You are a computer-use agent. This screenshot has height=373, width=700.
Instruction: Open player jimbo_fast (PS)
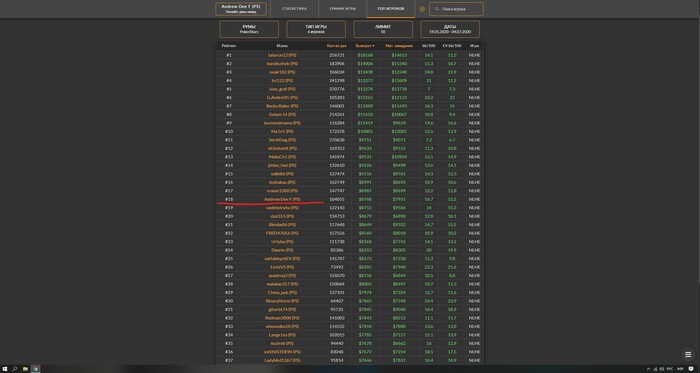point(282,165)
